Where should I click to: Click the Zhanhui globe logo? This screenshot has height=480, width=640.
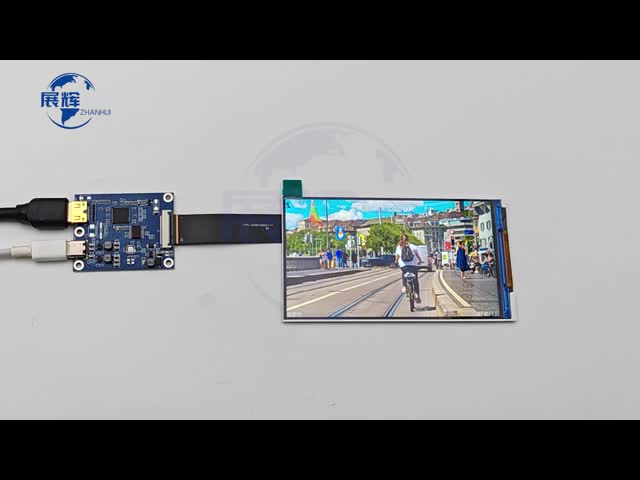click(76, 101)
